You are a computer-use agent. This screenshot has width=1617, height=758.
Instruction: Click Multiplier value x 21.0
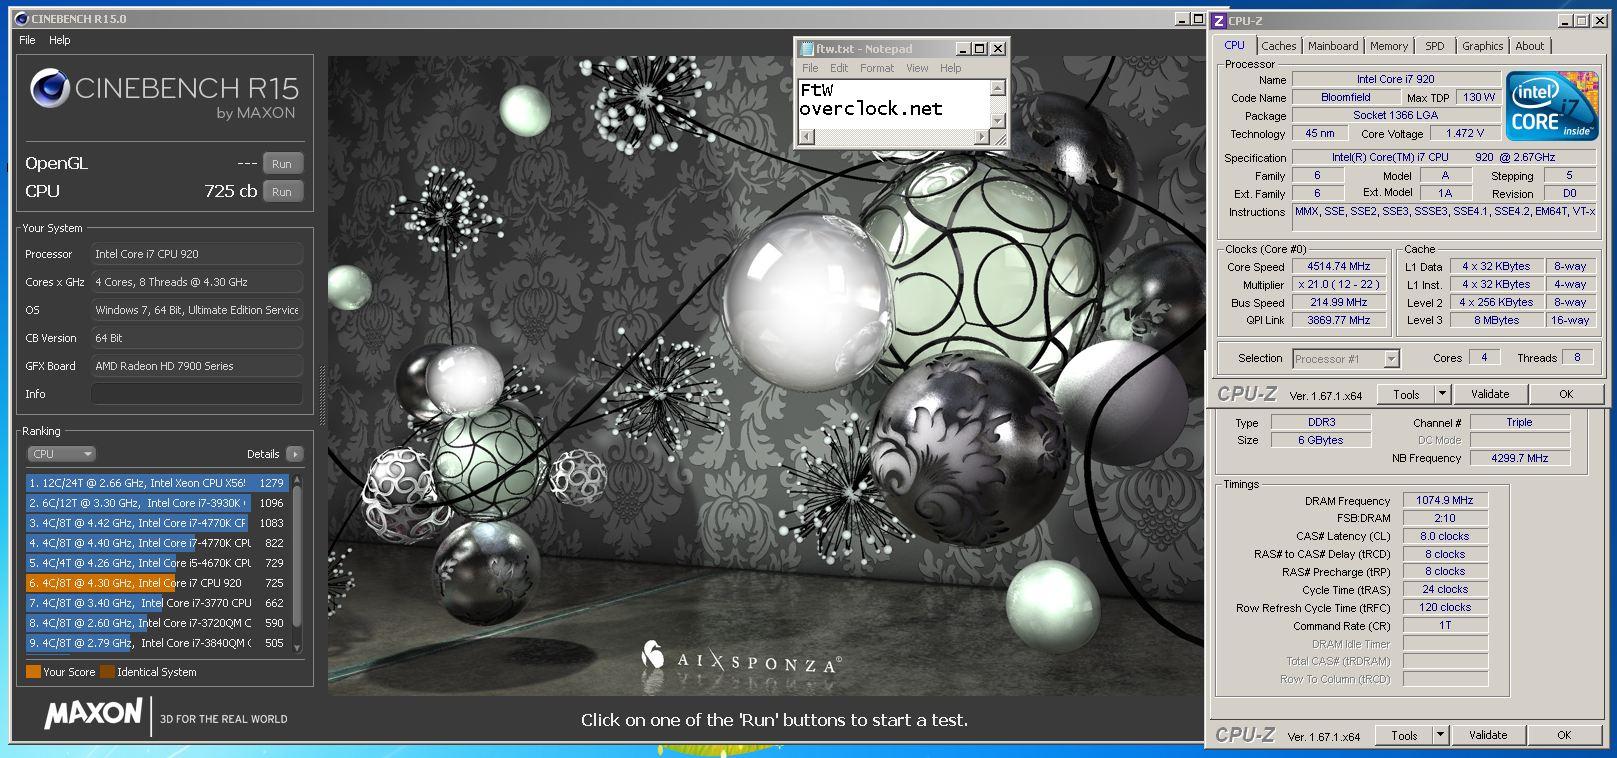[x=1339, y=284]
